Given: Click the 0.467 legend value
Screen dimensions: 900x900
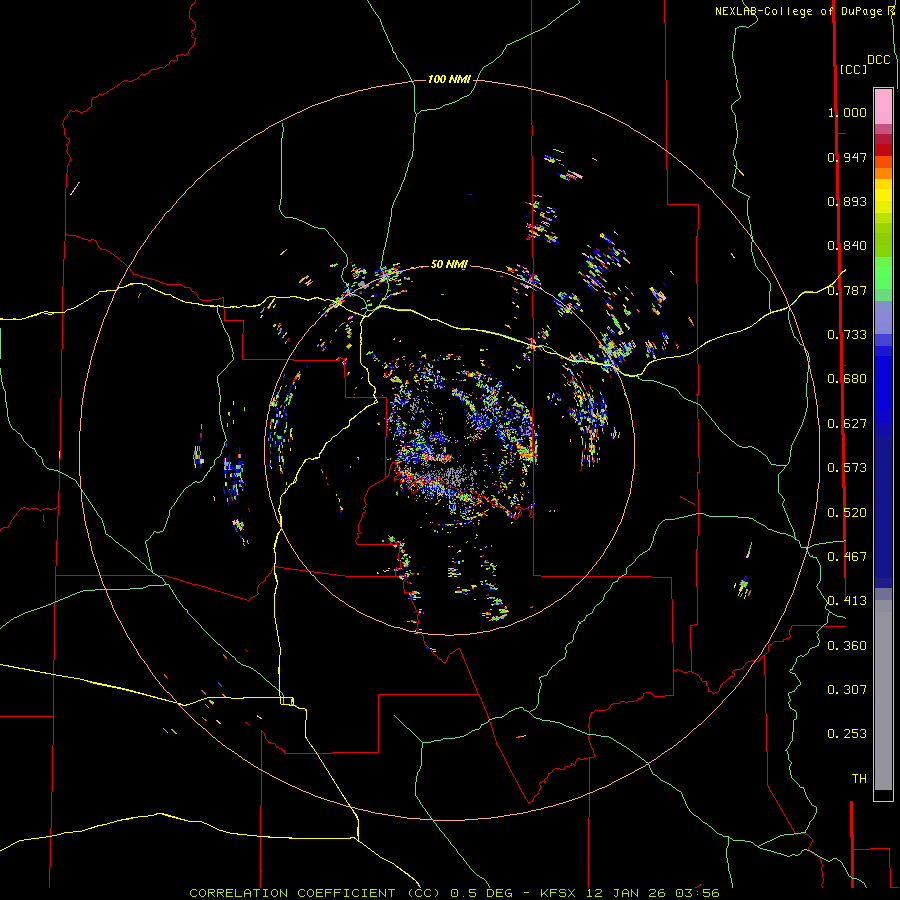Looking at the screenshot, I should point(847,557).
